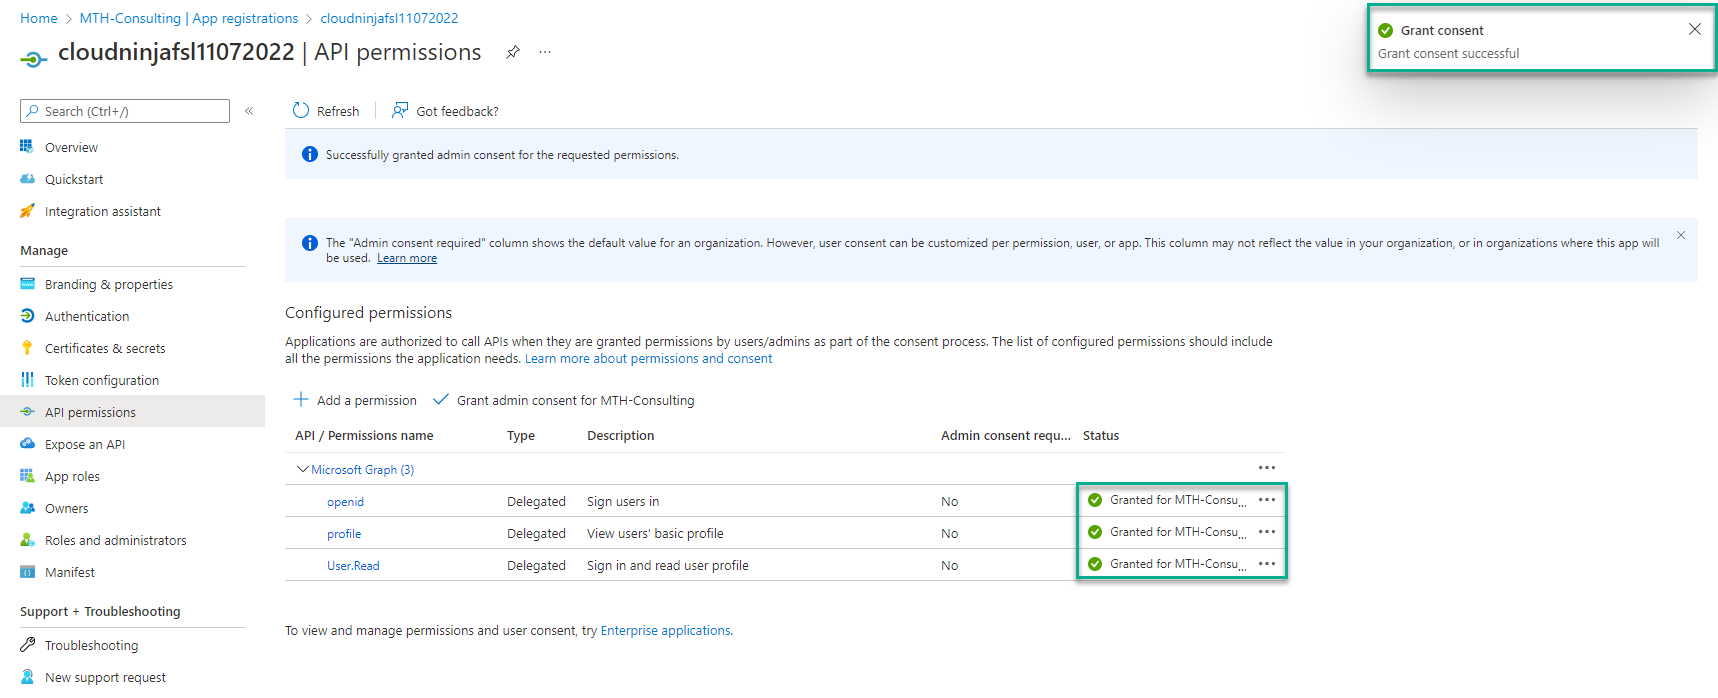Click the Add a permission text
This screenshot has width=1718, height=698.
pos(367,400)
